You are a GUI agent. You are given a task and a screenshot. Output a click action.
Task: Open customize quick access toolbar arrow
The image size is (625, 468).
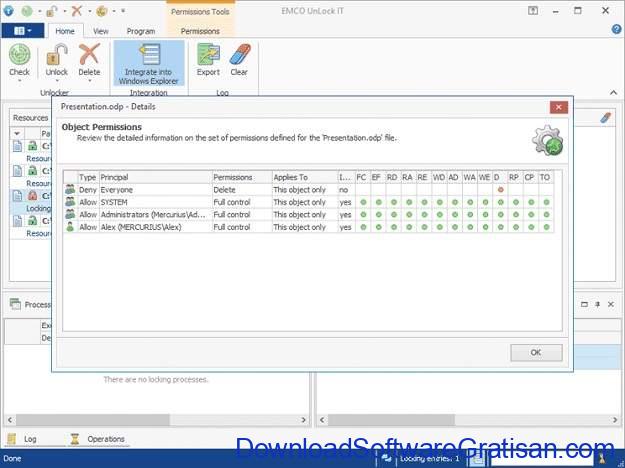123,11
